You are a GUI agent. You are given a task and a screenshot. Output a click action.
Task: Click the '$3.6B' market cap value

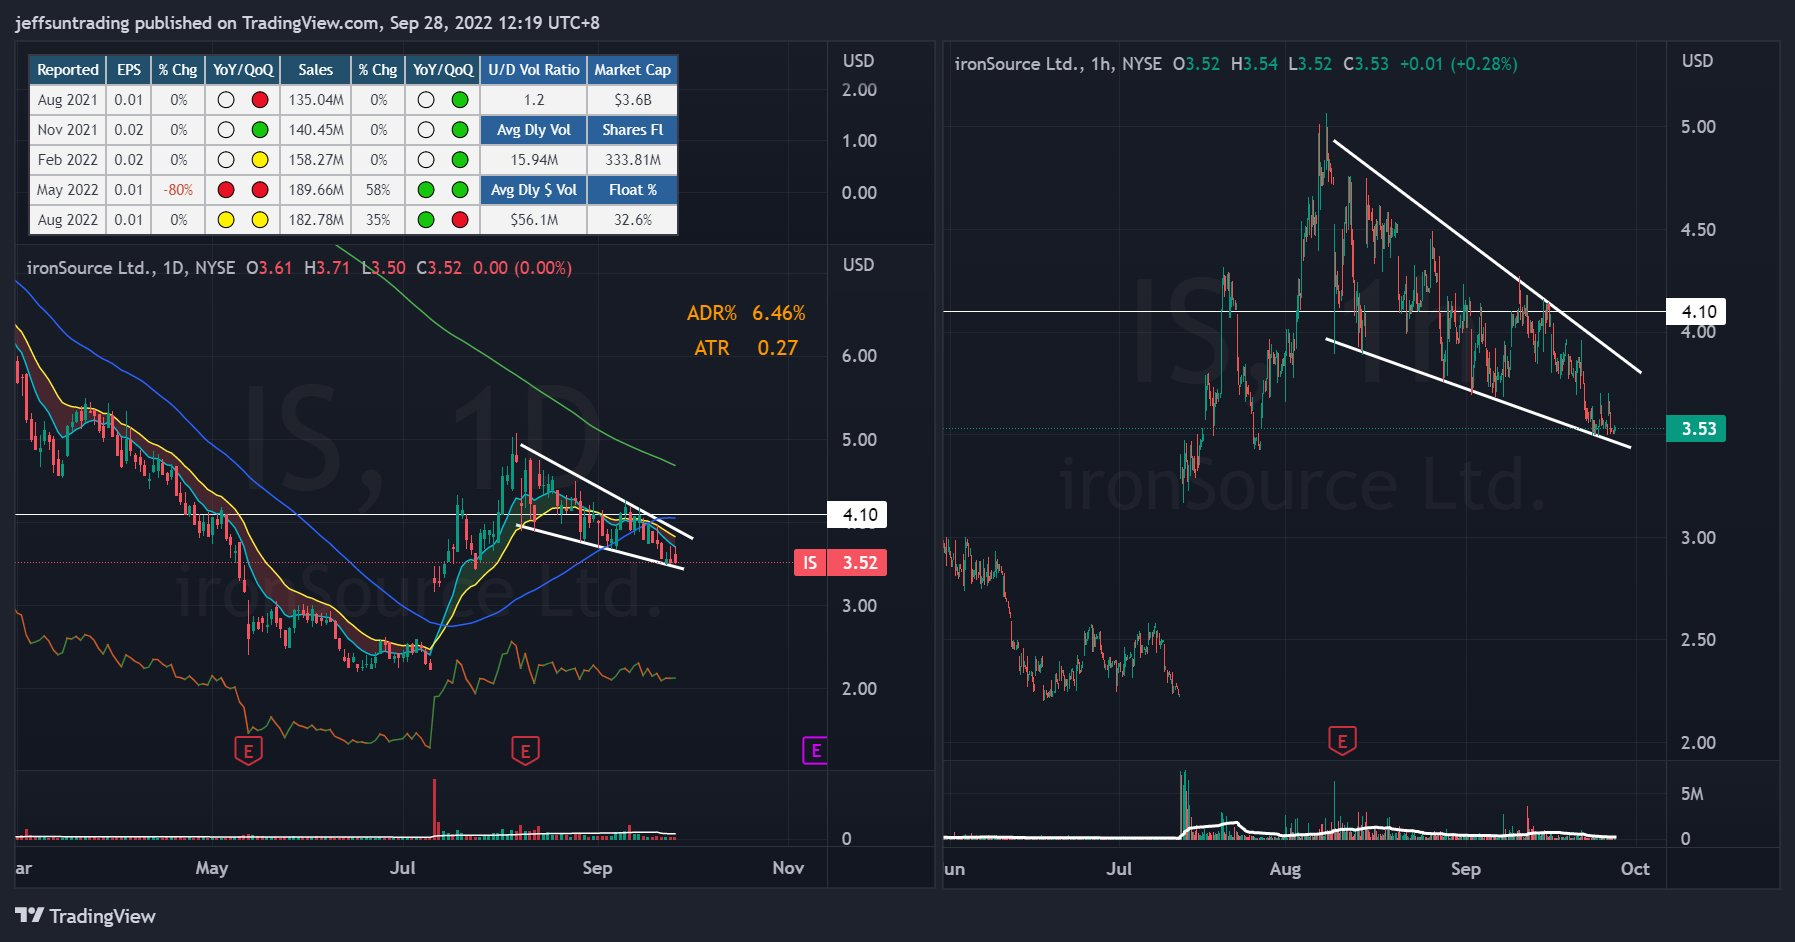tap(633, 100)
